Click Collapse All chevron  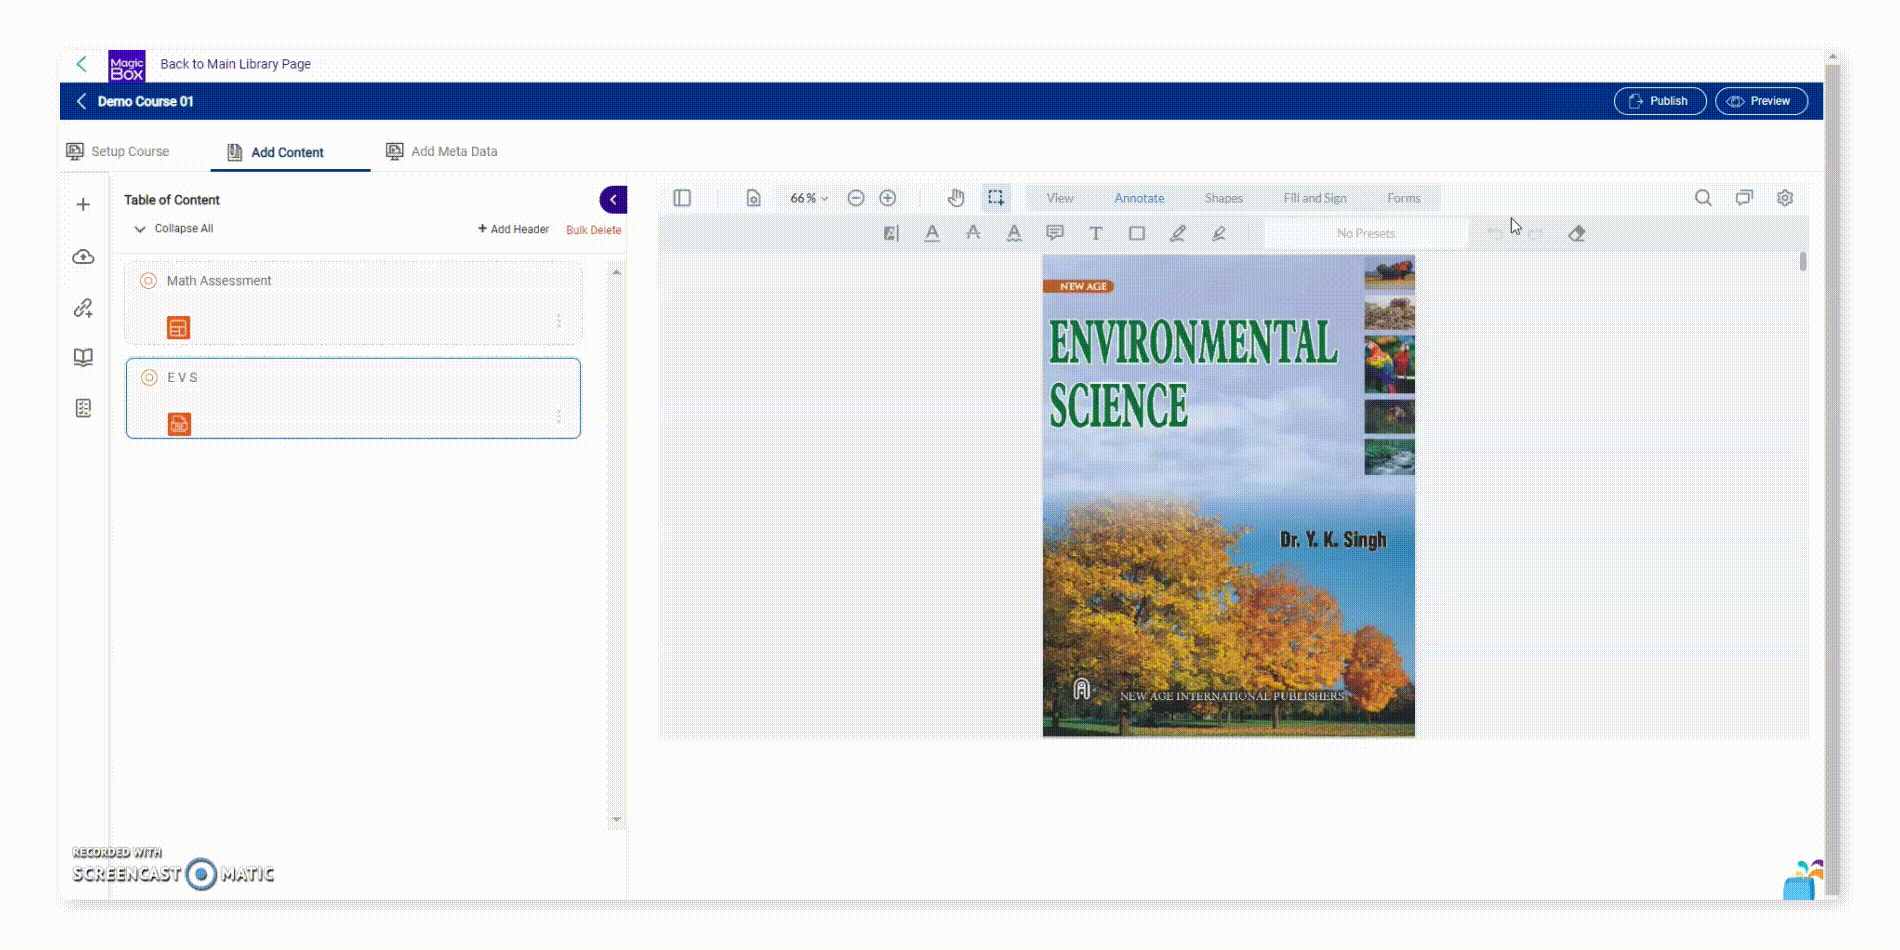[140, 229]
